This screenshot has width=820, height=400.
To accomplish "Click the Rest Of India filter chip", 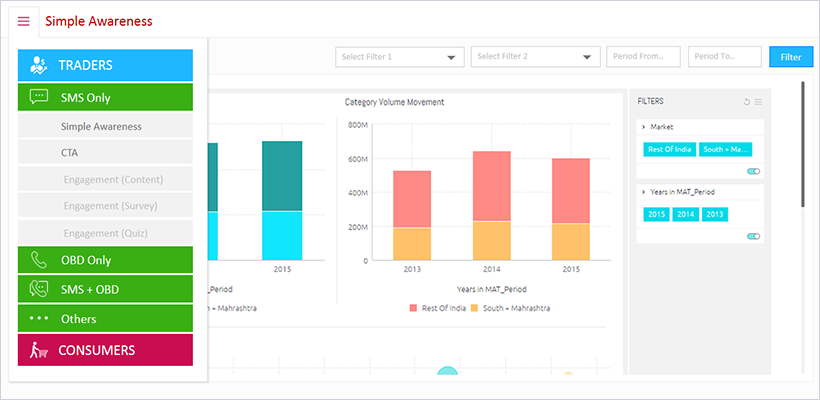I will pos(669,150).
